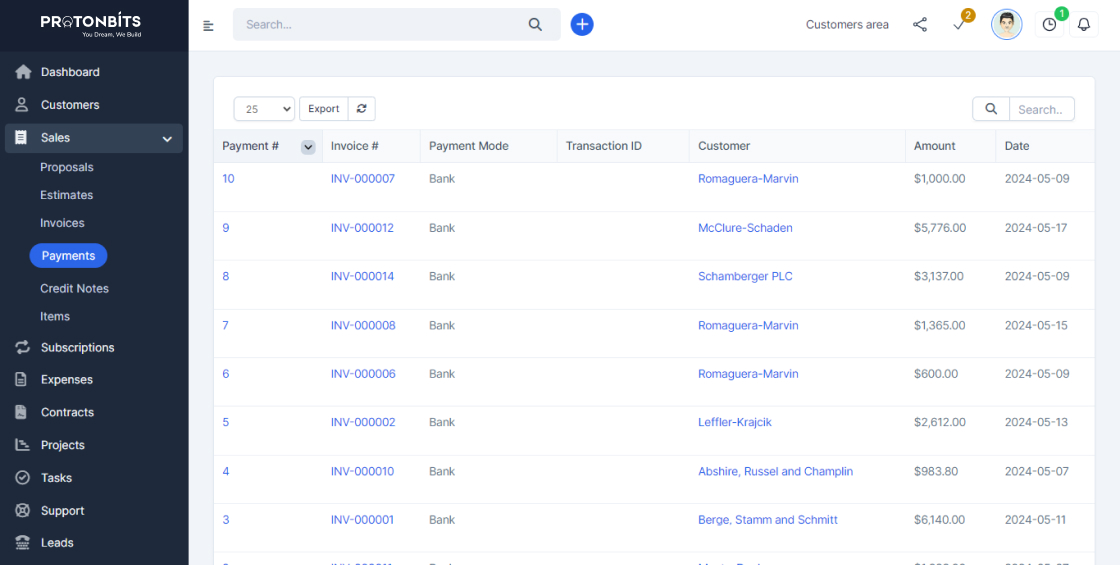Go to Credit Notes menu item
This screenshot has height=565, width=1120.
tap(74, 288)
